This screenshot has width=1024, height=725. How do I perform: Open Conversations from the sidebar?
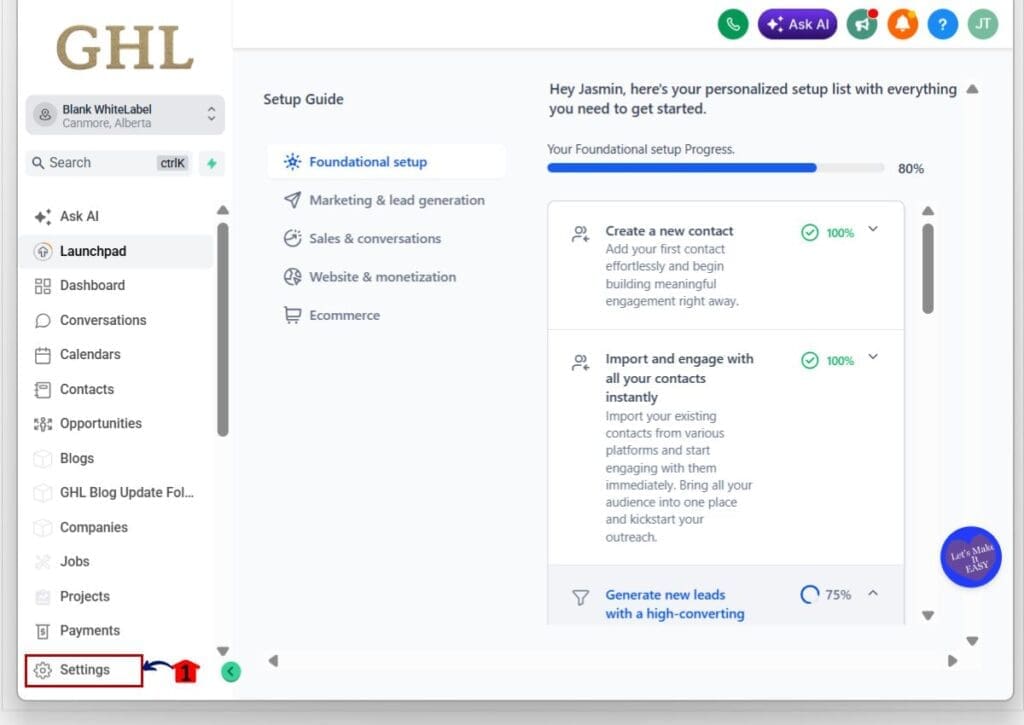116,320
